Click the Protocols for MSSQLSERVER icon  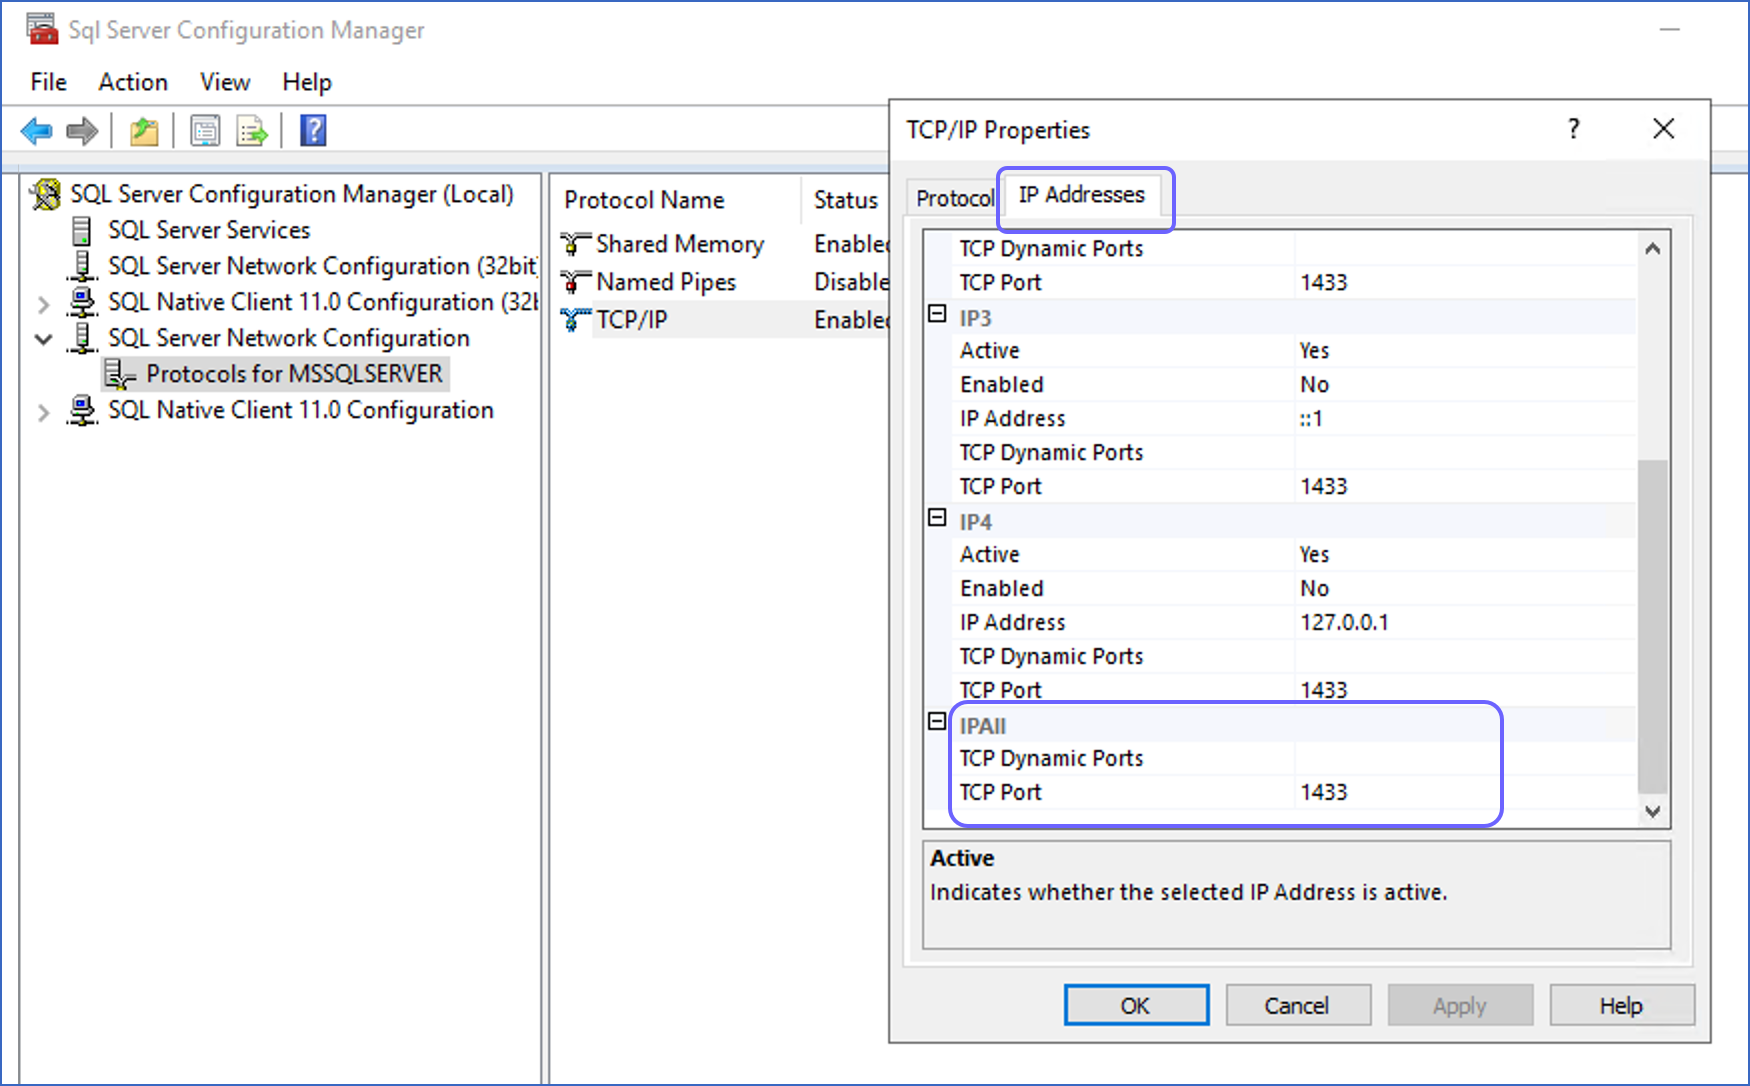pyautogui.click(x=120, y=375)
